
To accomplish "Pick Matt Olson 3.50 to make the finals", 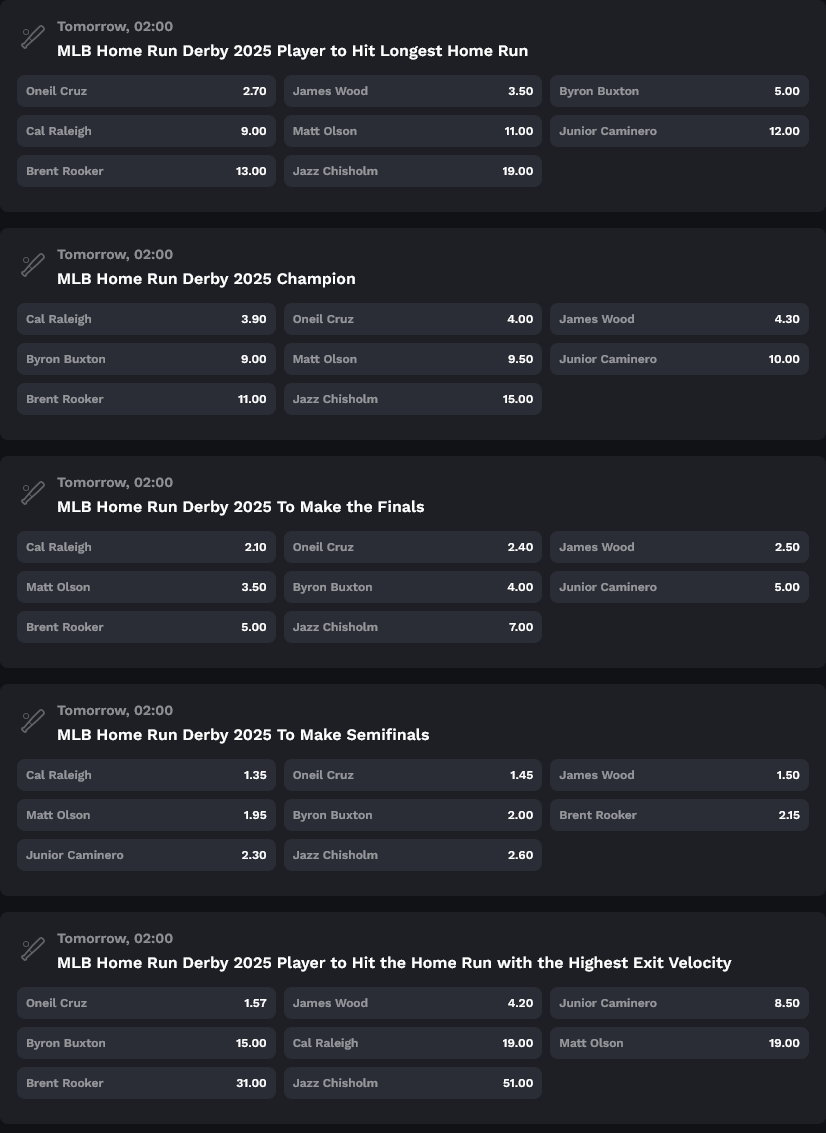I will [146, 587].
